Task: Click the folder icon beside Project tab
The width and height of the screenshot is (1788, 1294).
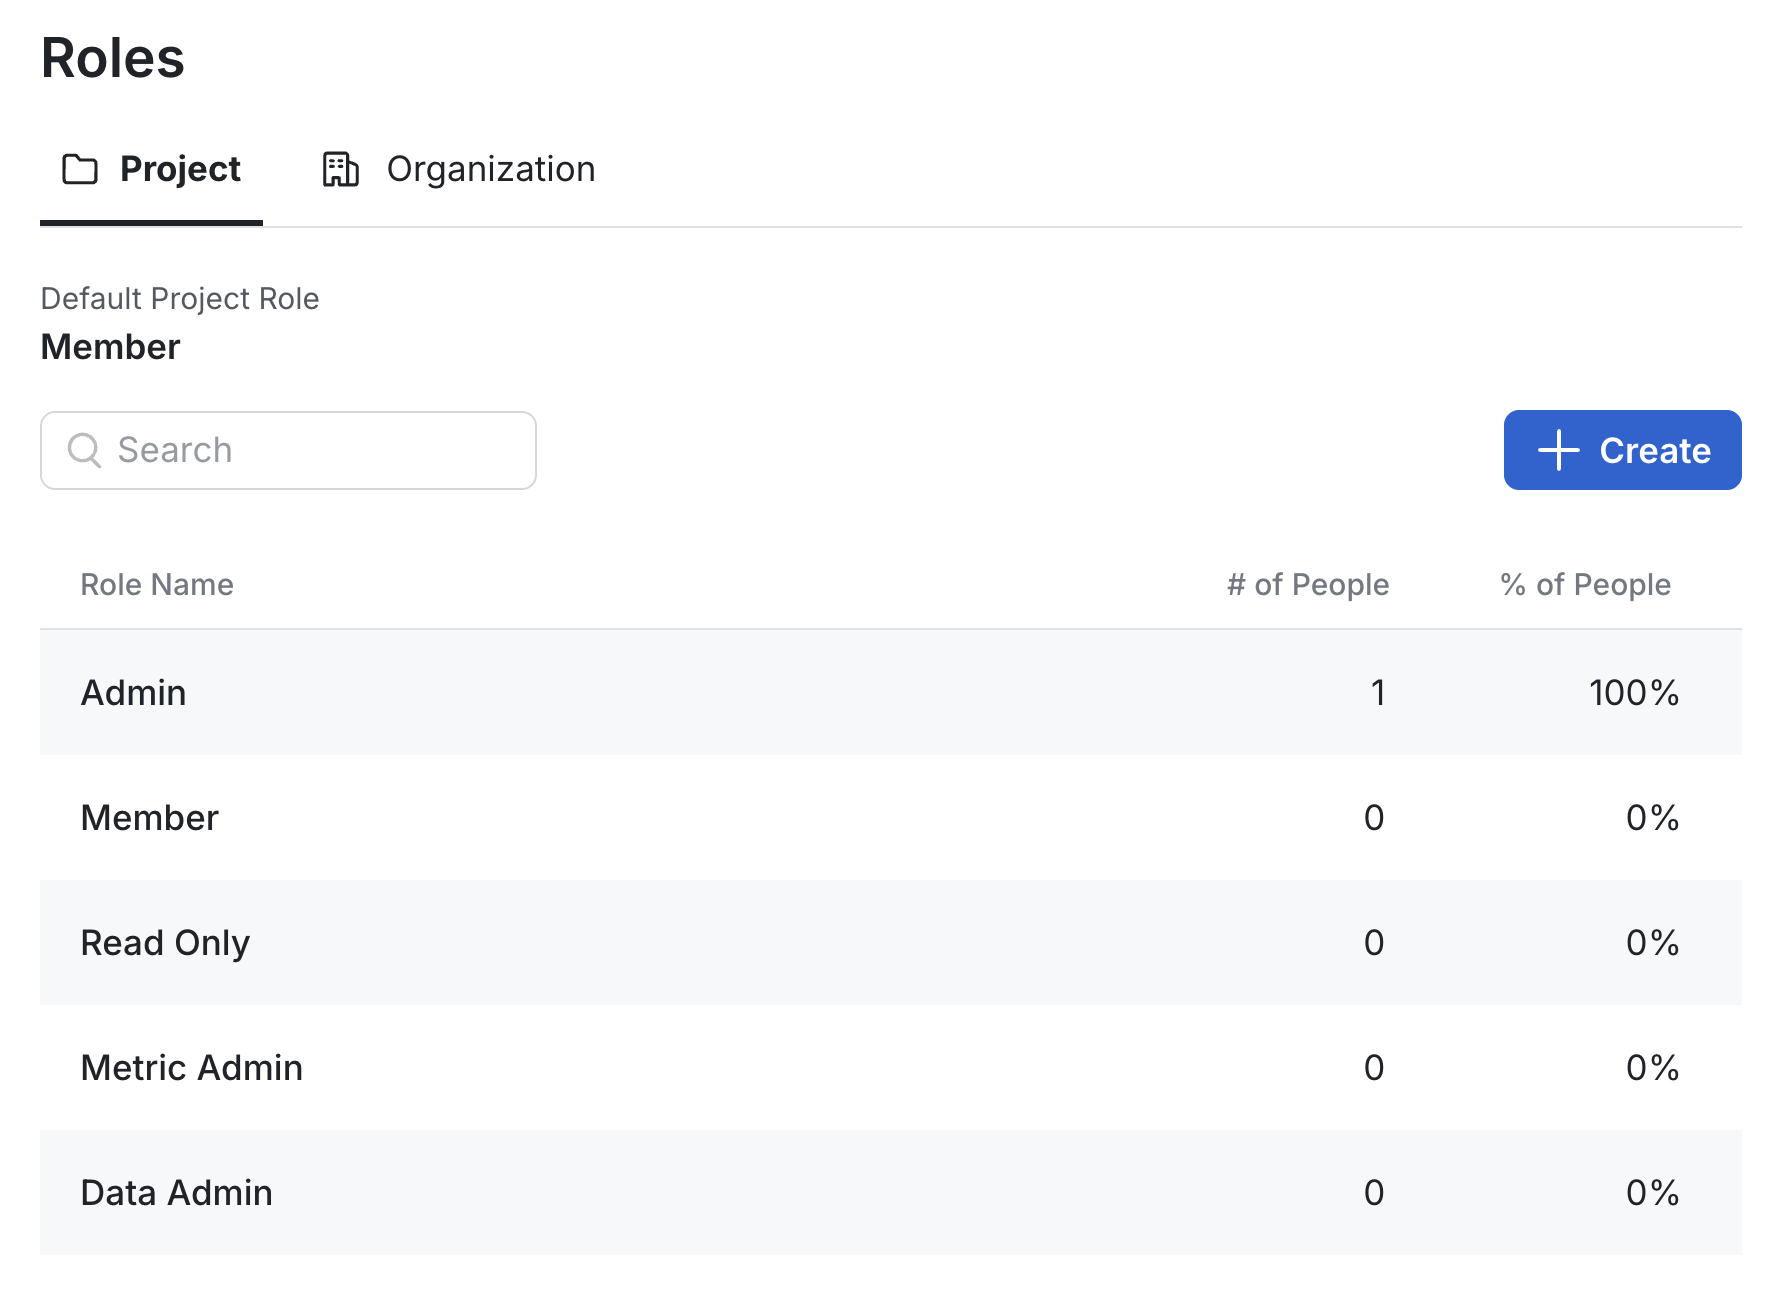Action: tap(79, 169)
